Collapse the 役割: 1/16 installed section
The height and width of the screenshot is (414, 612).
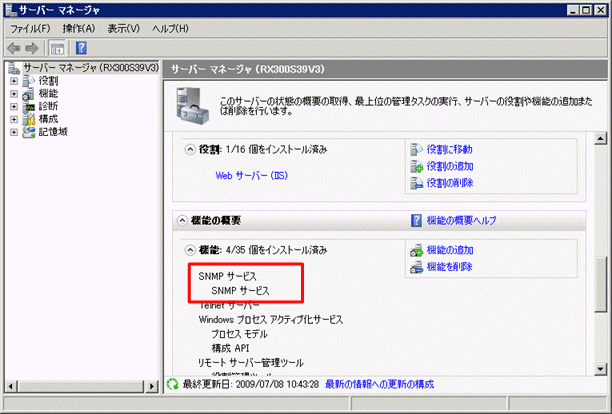[191, 150]
